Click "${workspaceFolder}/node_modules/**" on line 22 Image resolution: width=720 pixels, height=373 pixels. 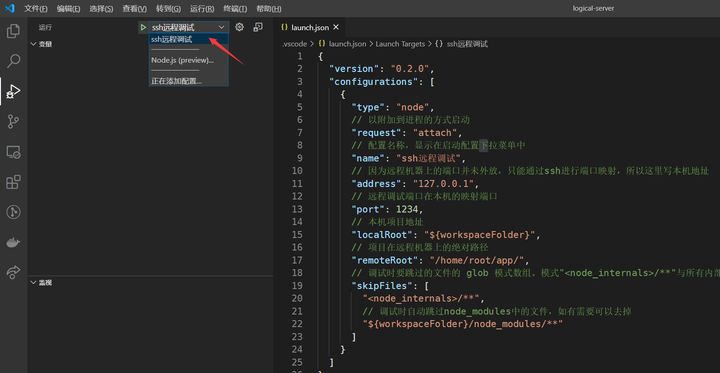[462, 324]
